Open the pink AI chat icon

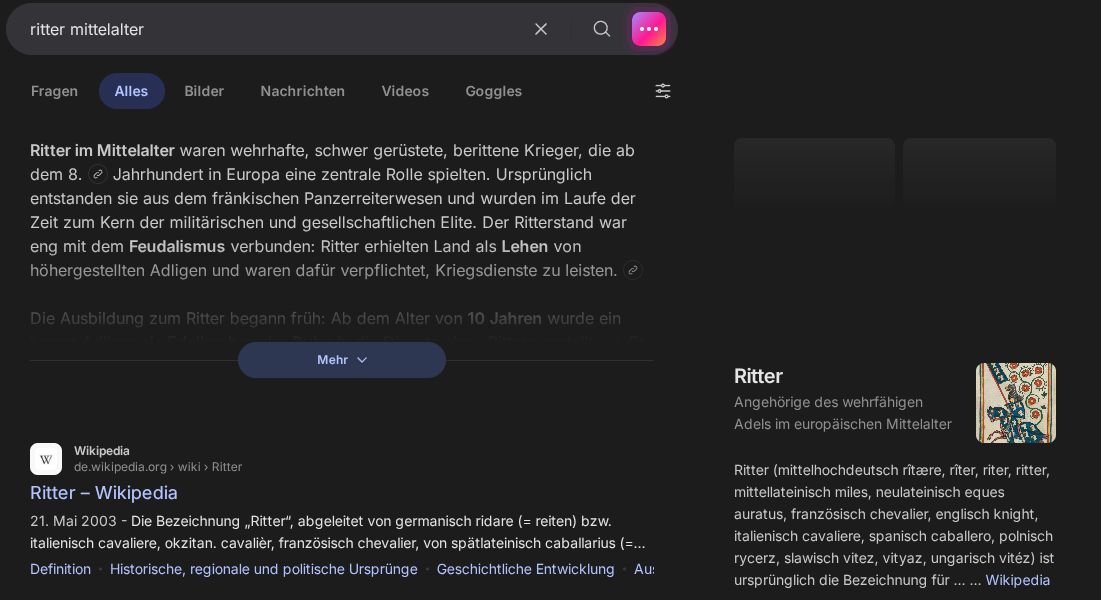click(649, 29)
